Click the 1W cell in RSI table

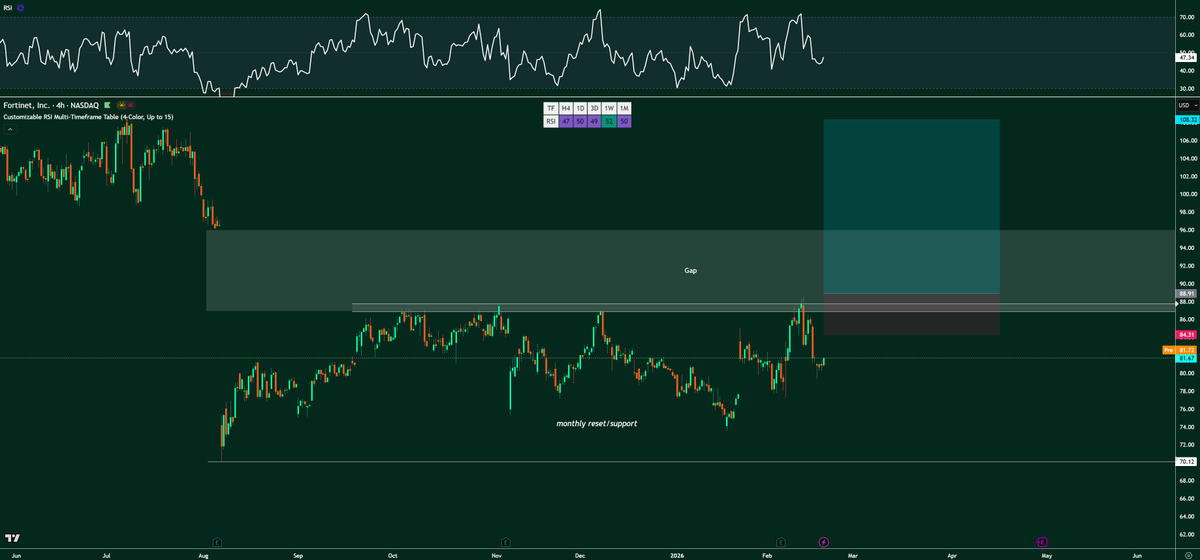(x=610, y=108)
